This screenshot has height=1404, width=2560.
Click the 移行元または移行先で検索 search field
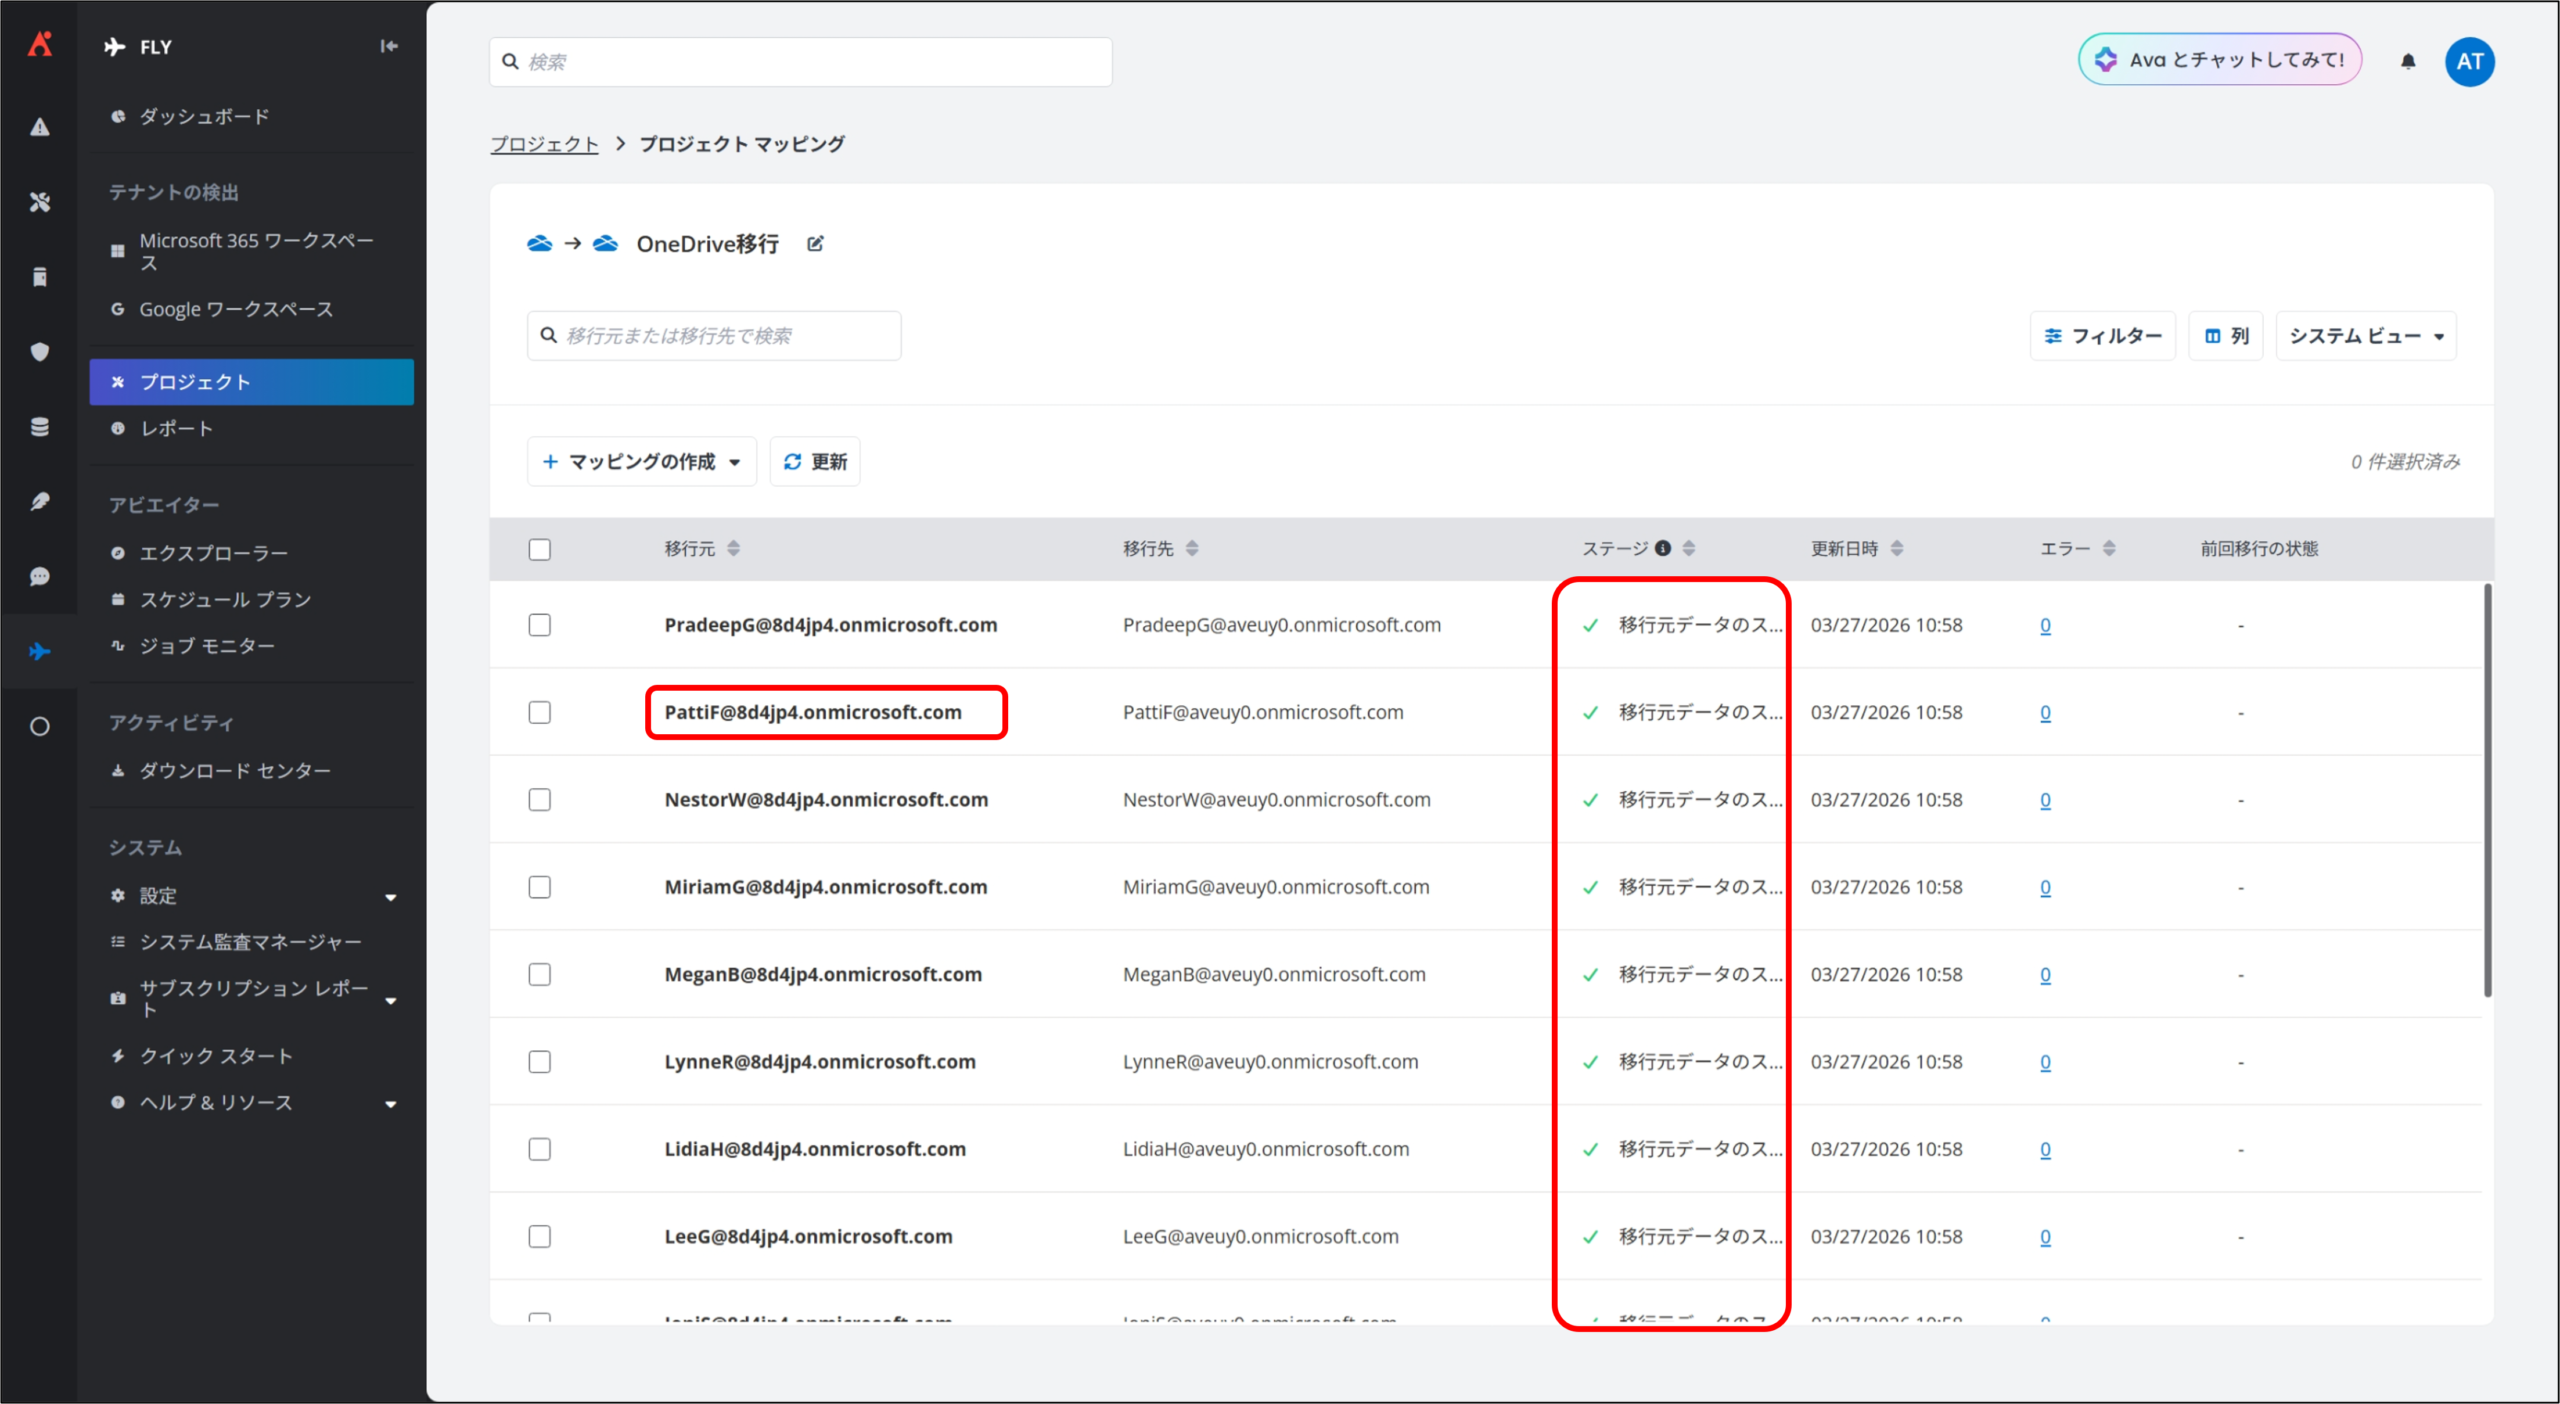coord(714,336)
